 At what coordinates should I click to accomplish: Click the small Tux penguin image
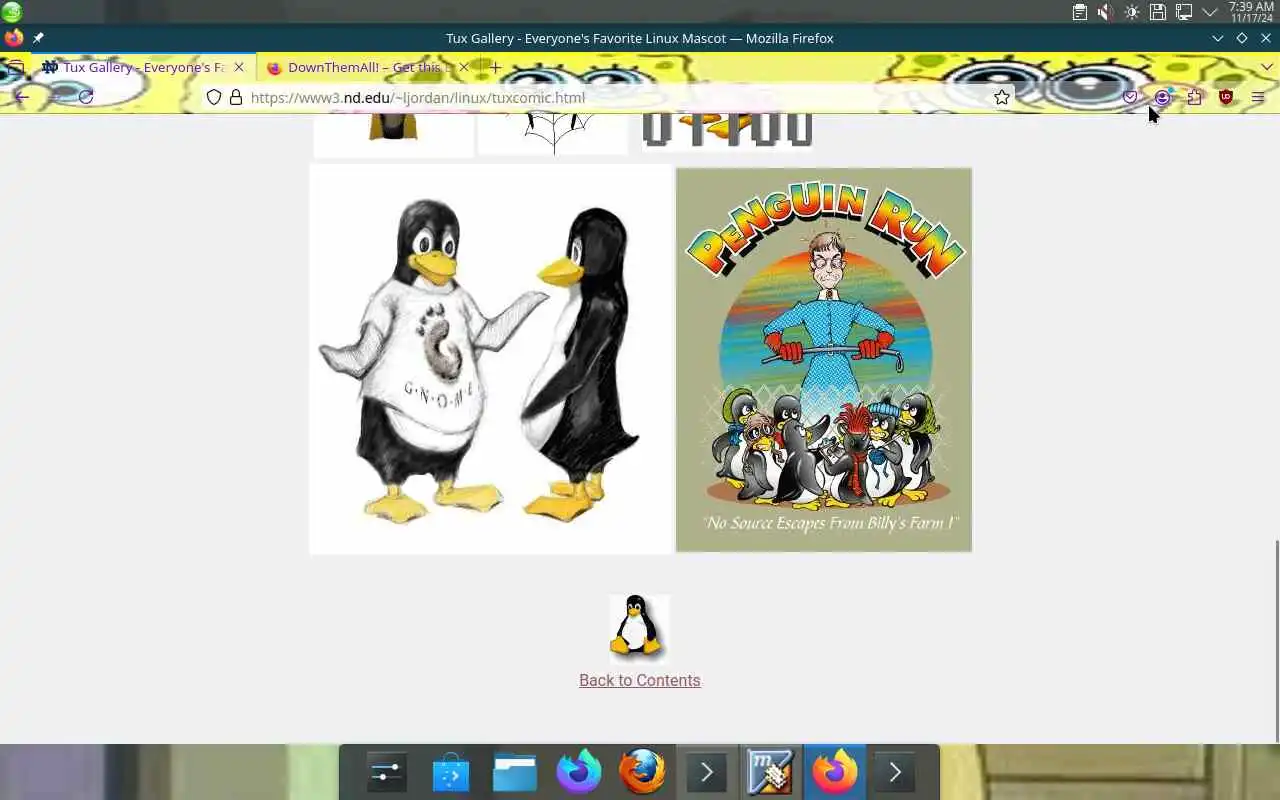[638, 629]
